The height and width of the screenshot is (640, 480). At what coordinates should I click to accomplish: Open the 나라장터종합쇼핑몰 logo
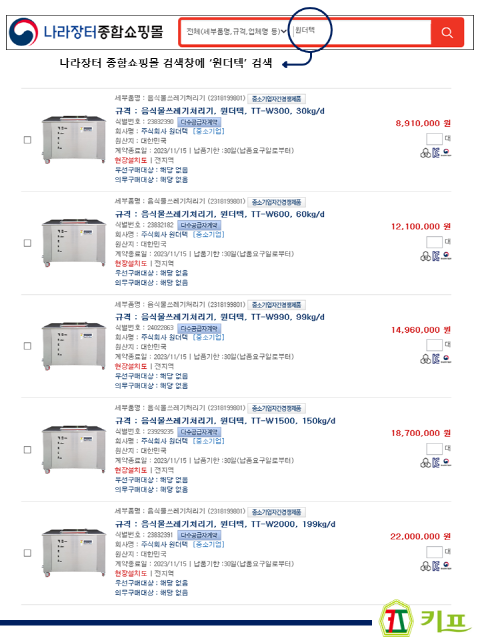[x=86, y=32]
